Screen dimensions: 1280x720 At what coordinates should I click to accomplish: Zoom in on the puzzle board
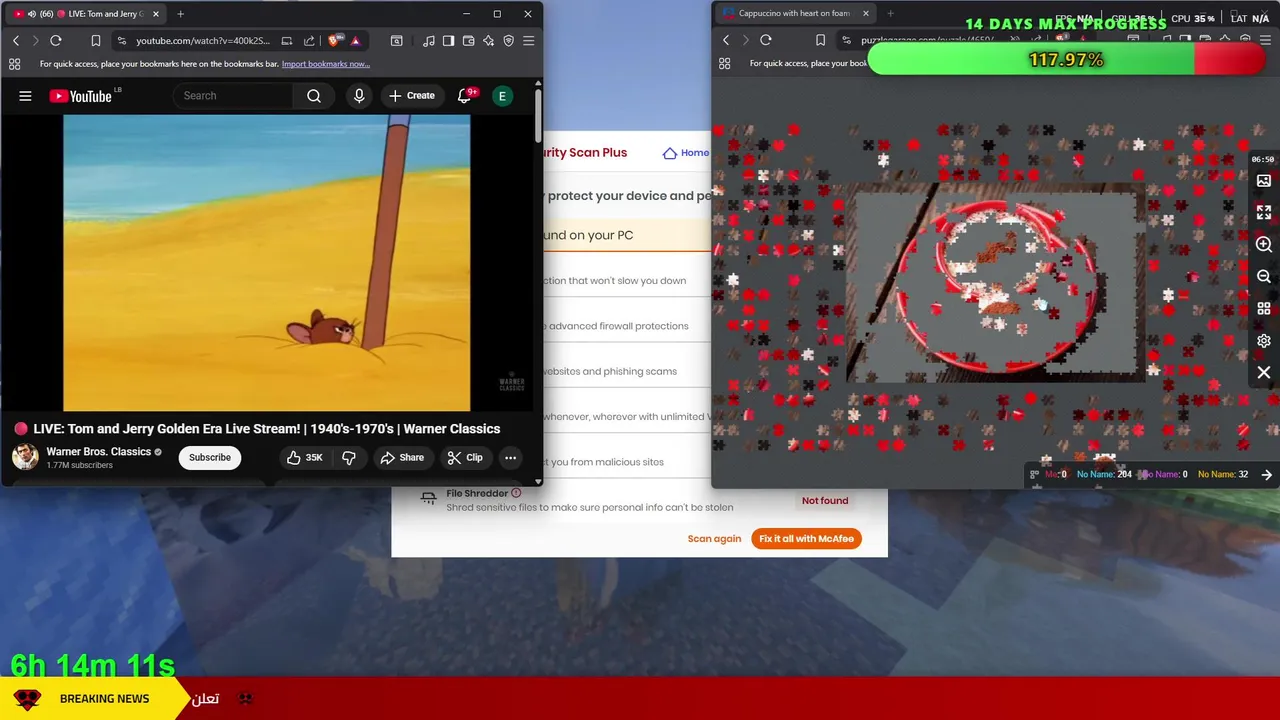pyautogui.click(x=1264, y=245)
